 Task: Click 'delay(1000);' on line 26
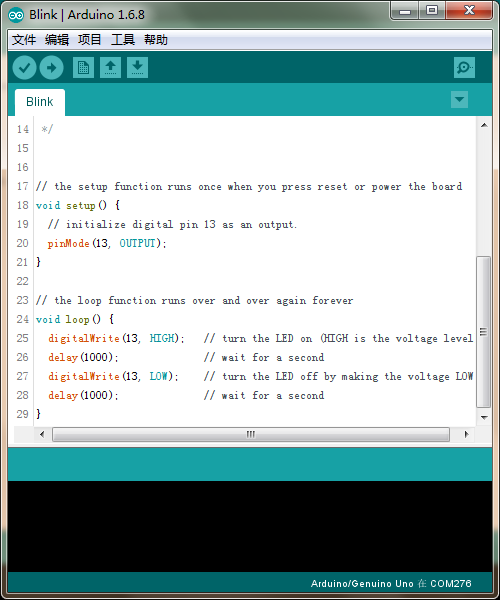[83, 357]
